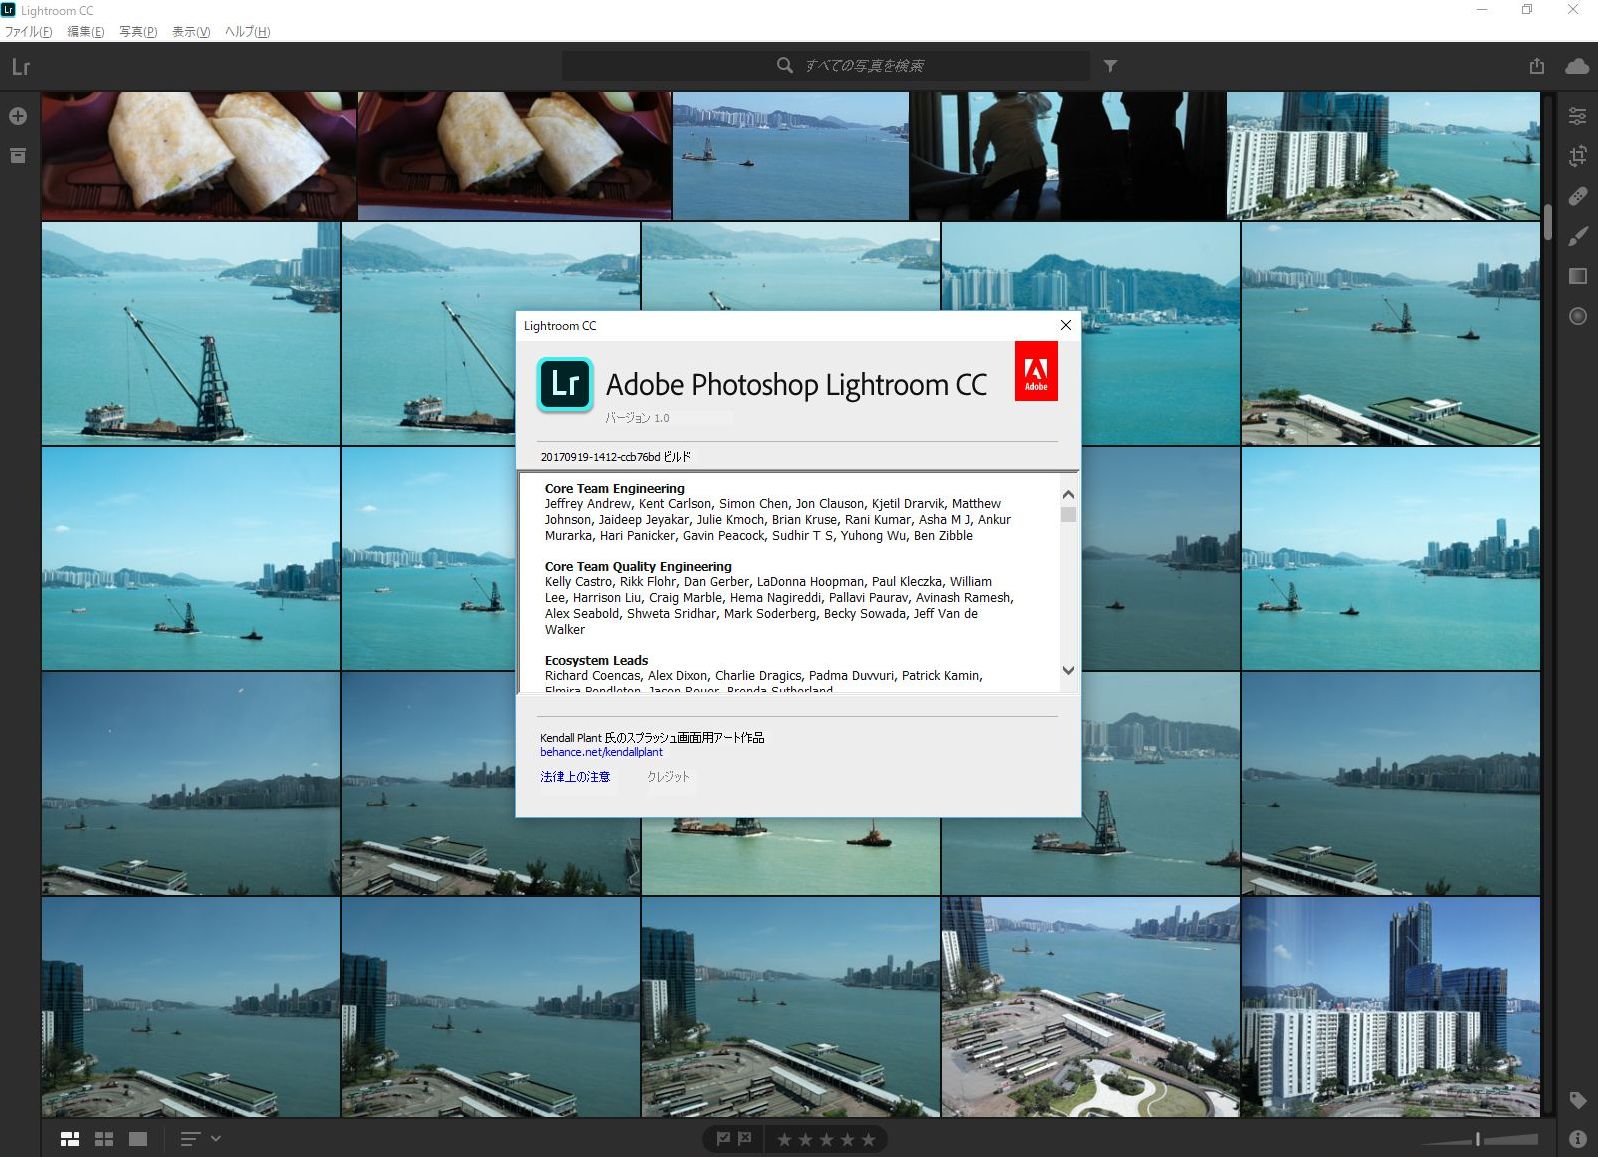Click the search magnifier icon
The image size is (1598, 1157).
(785, 65)
